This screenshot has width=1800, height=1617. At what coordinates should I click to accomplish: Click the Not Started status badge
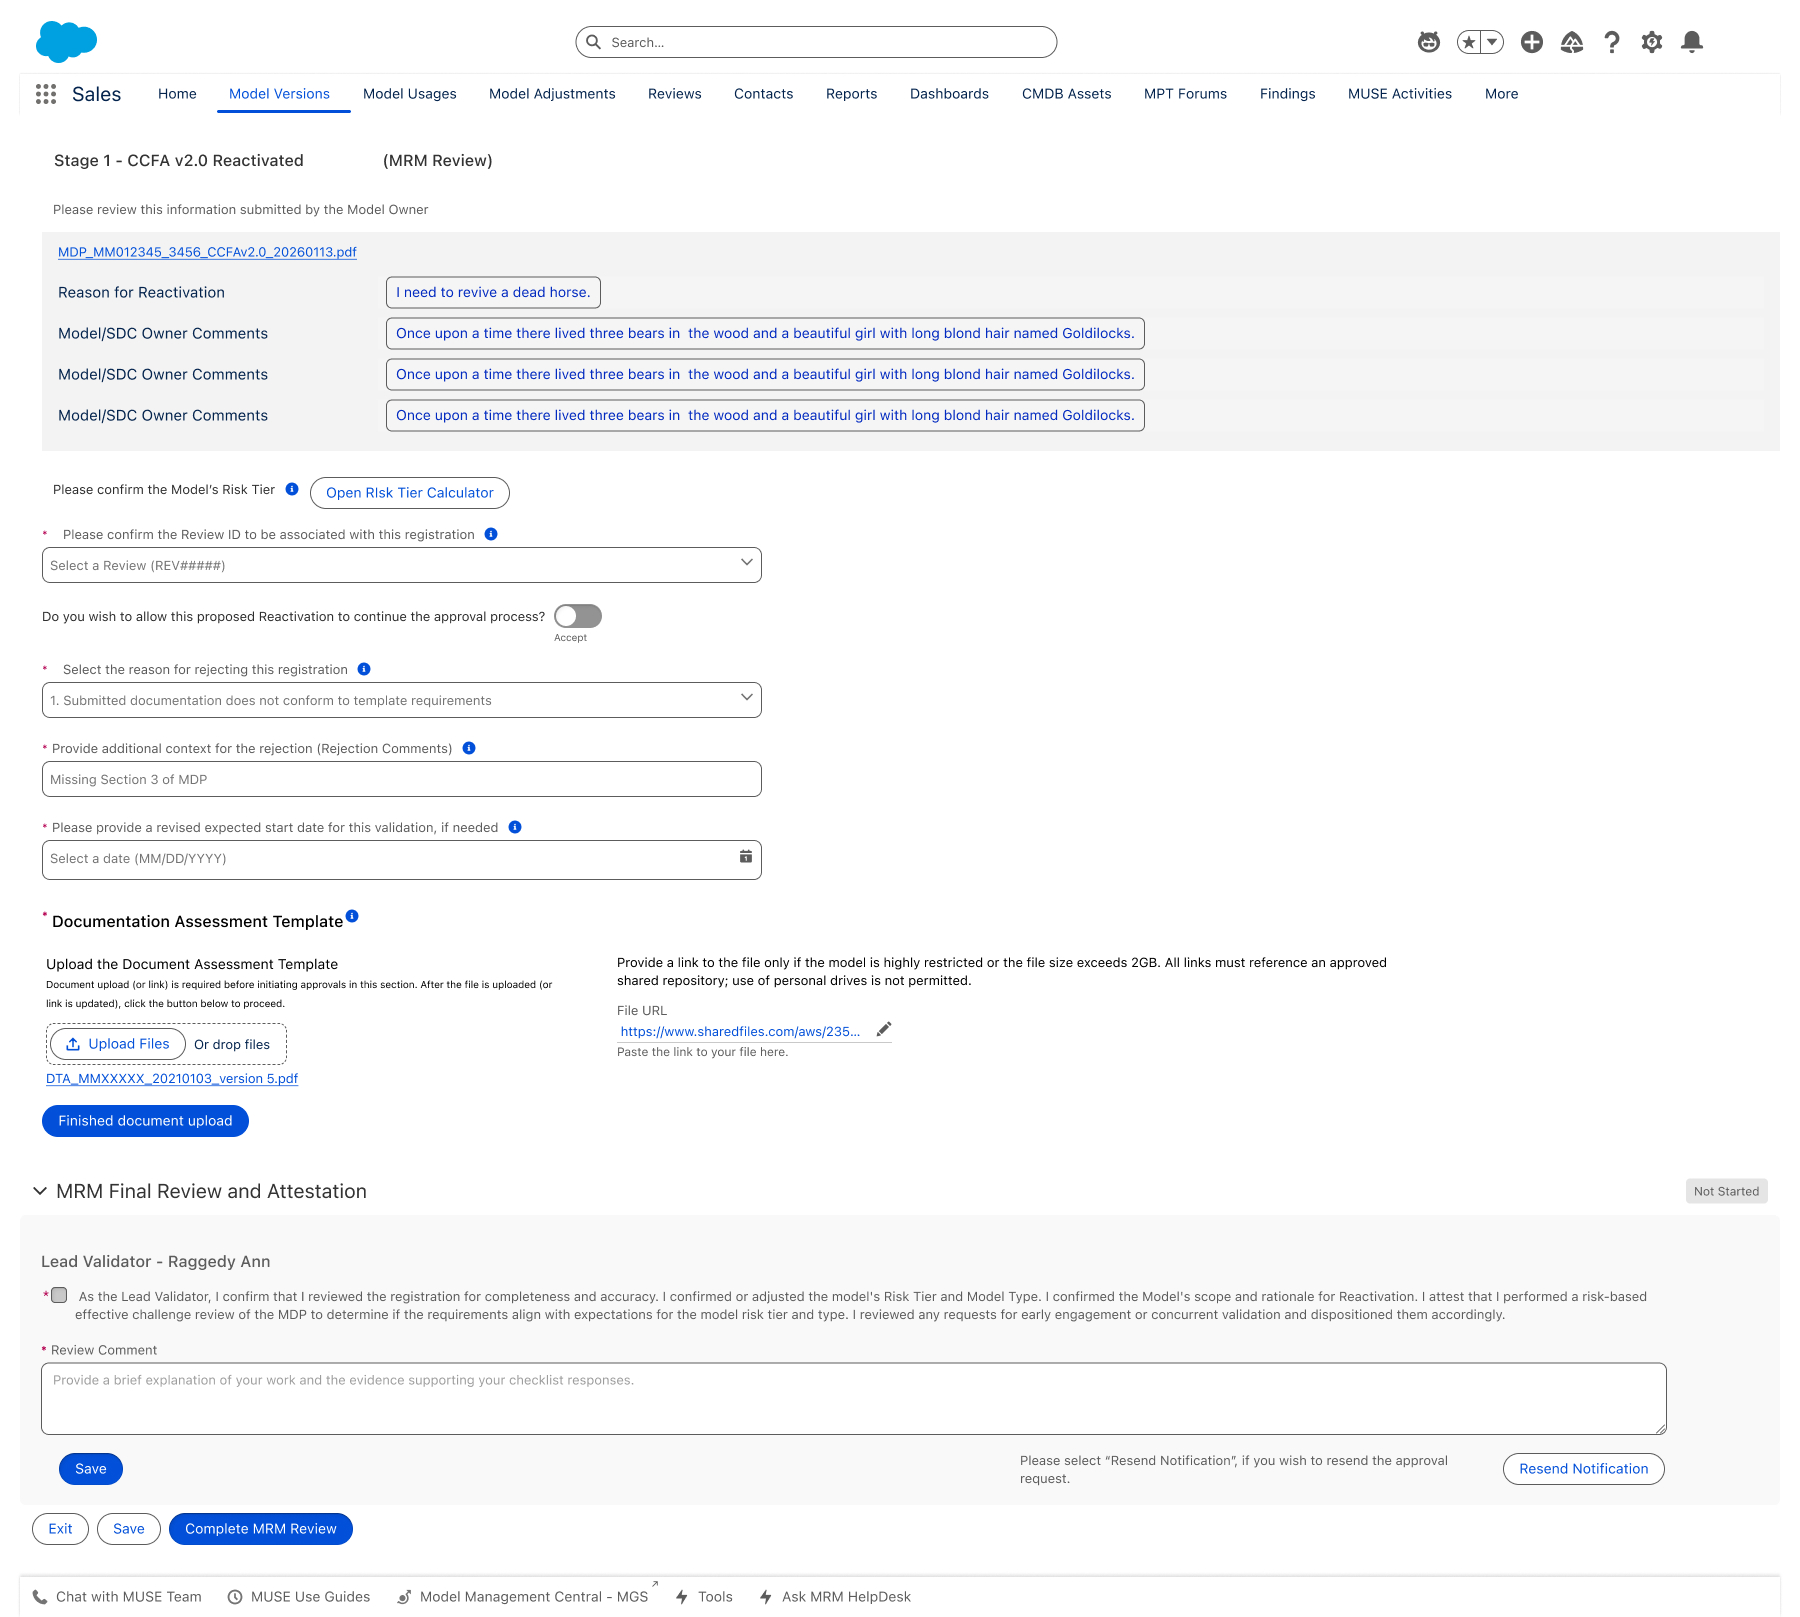click(x=1726, y=1191)
